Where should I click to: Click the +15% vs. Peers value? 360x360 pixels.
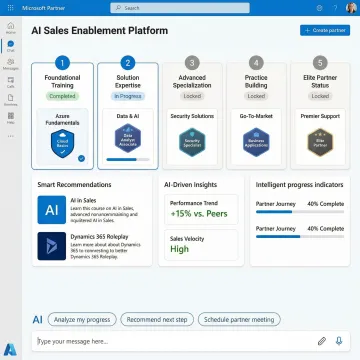coord(199,214)
